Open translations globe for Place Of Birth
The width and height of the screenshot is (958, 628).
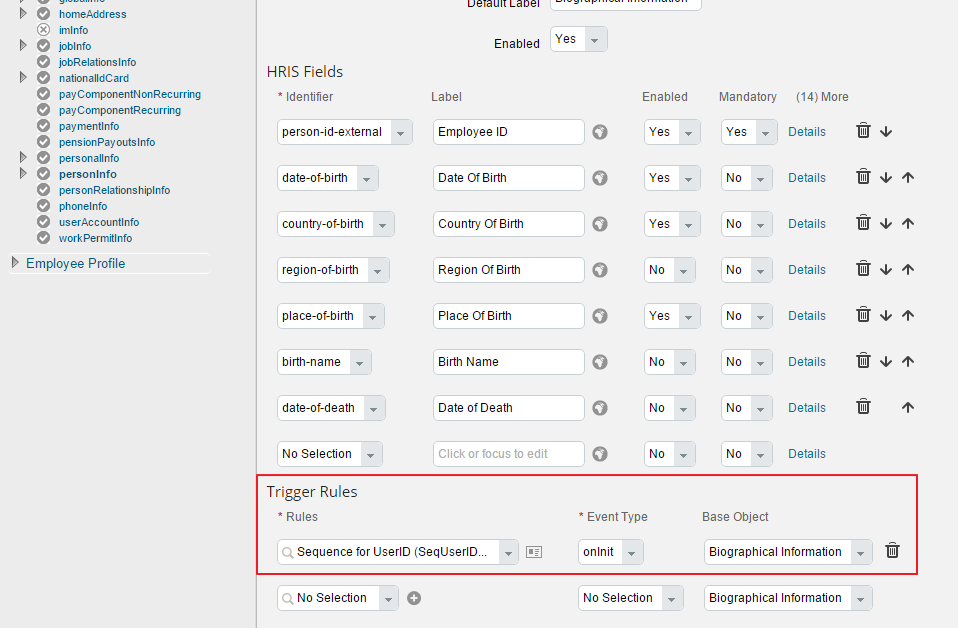[600, 316]
